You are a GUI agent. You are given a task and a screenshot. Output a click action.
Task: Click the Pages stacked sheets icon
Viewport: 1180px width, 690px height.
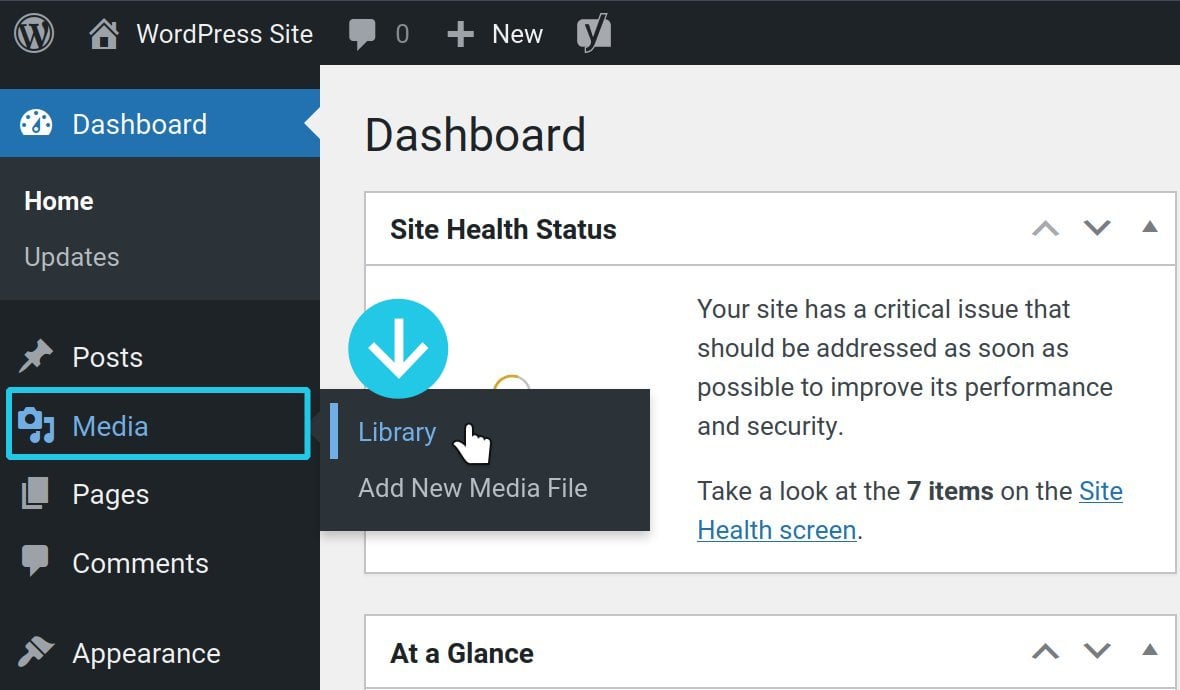37,494
